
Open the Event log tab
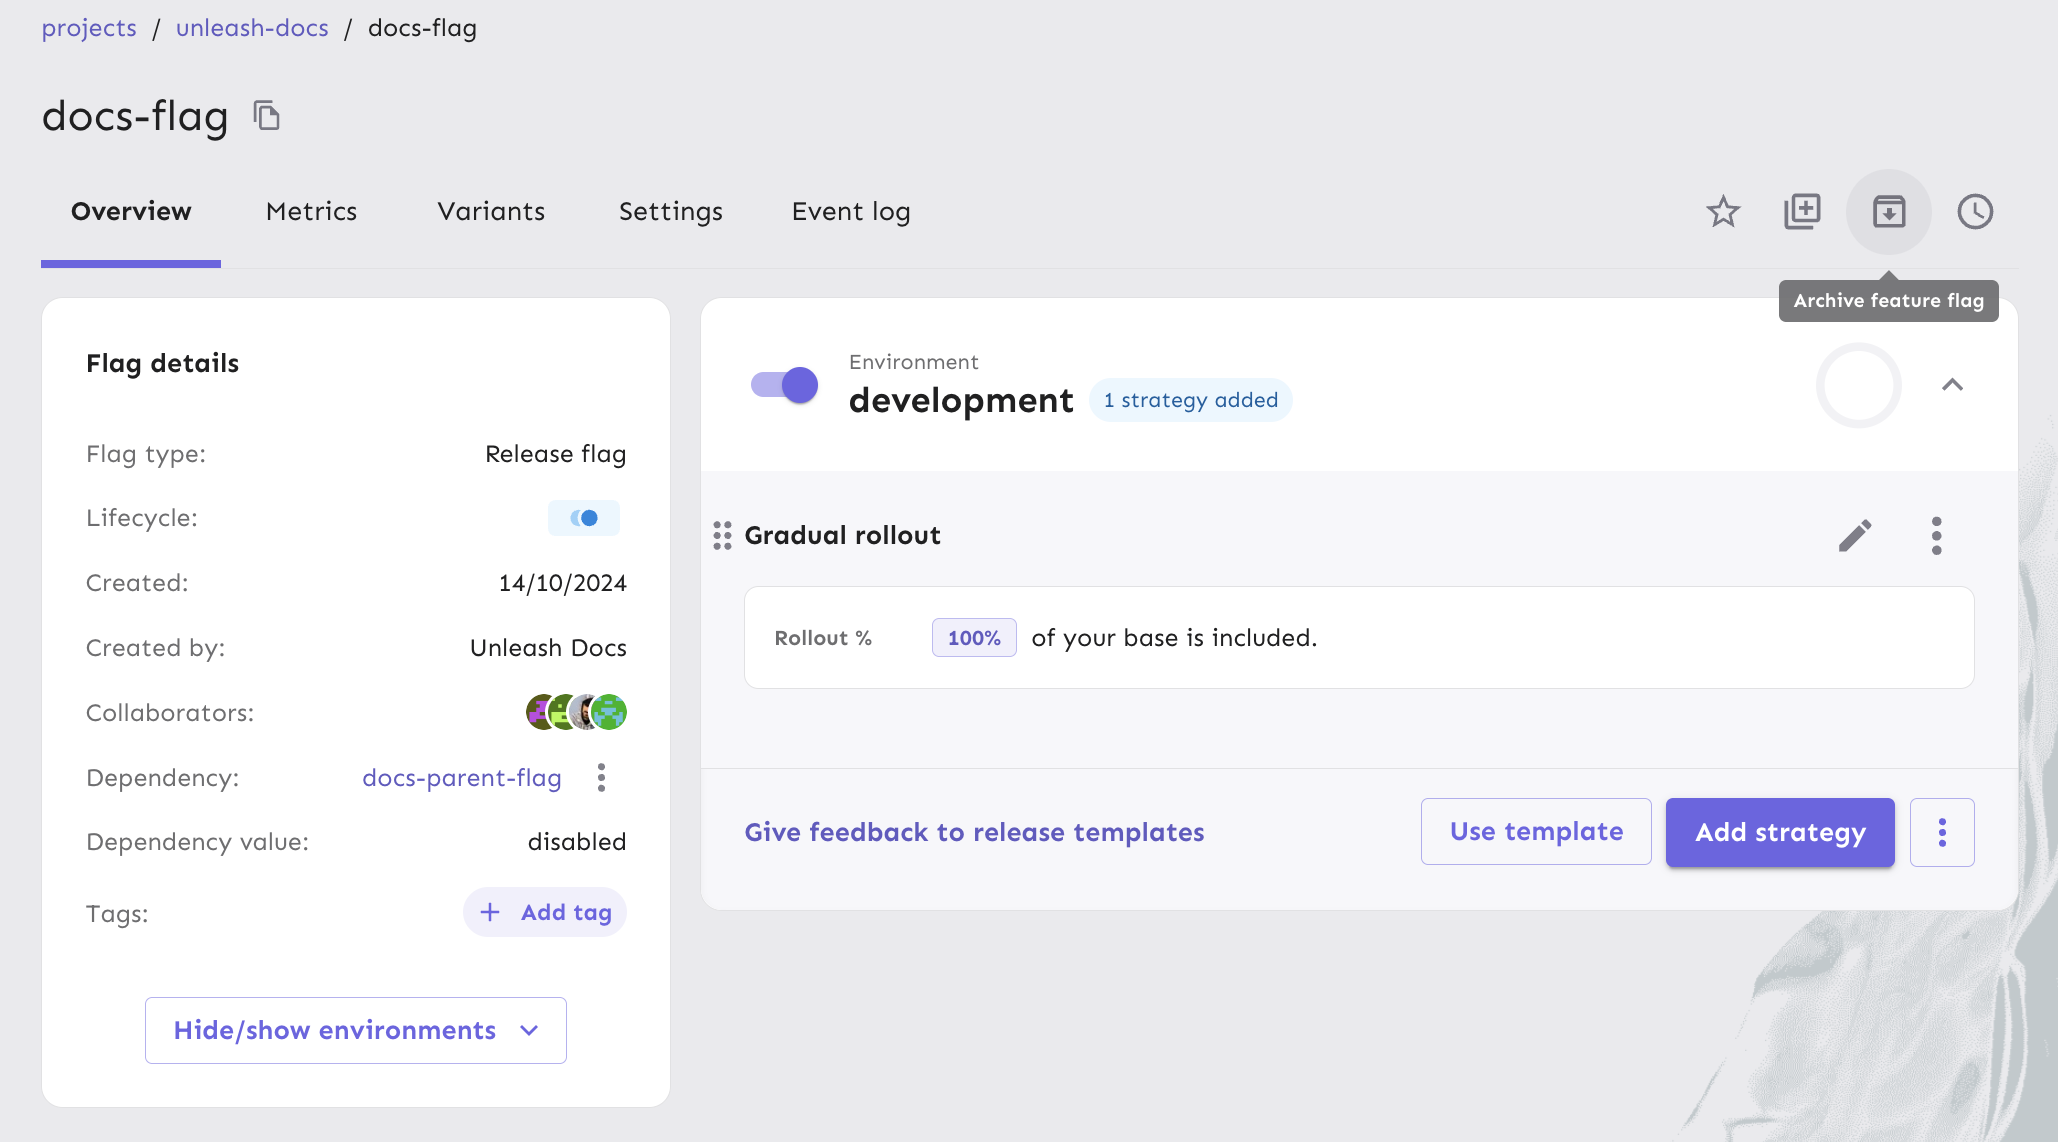850,212
